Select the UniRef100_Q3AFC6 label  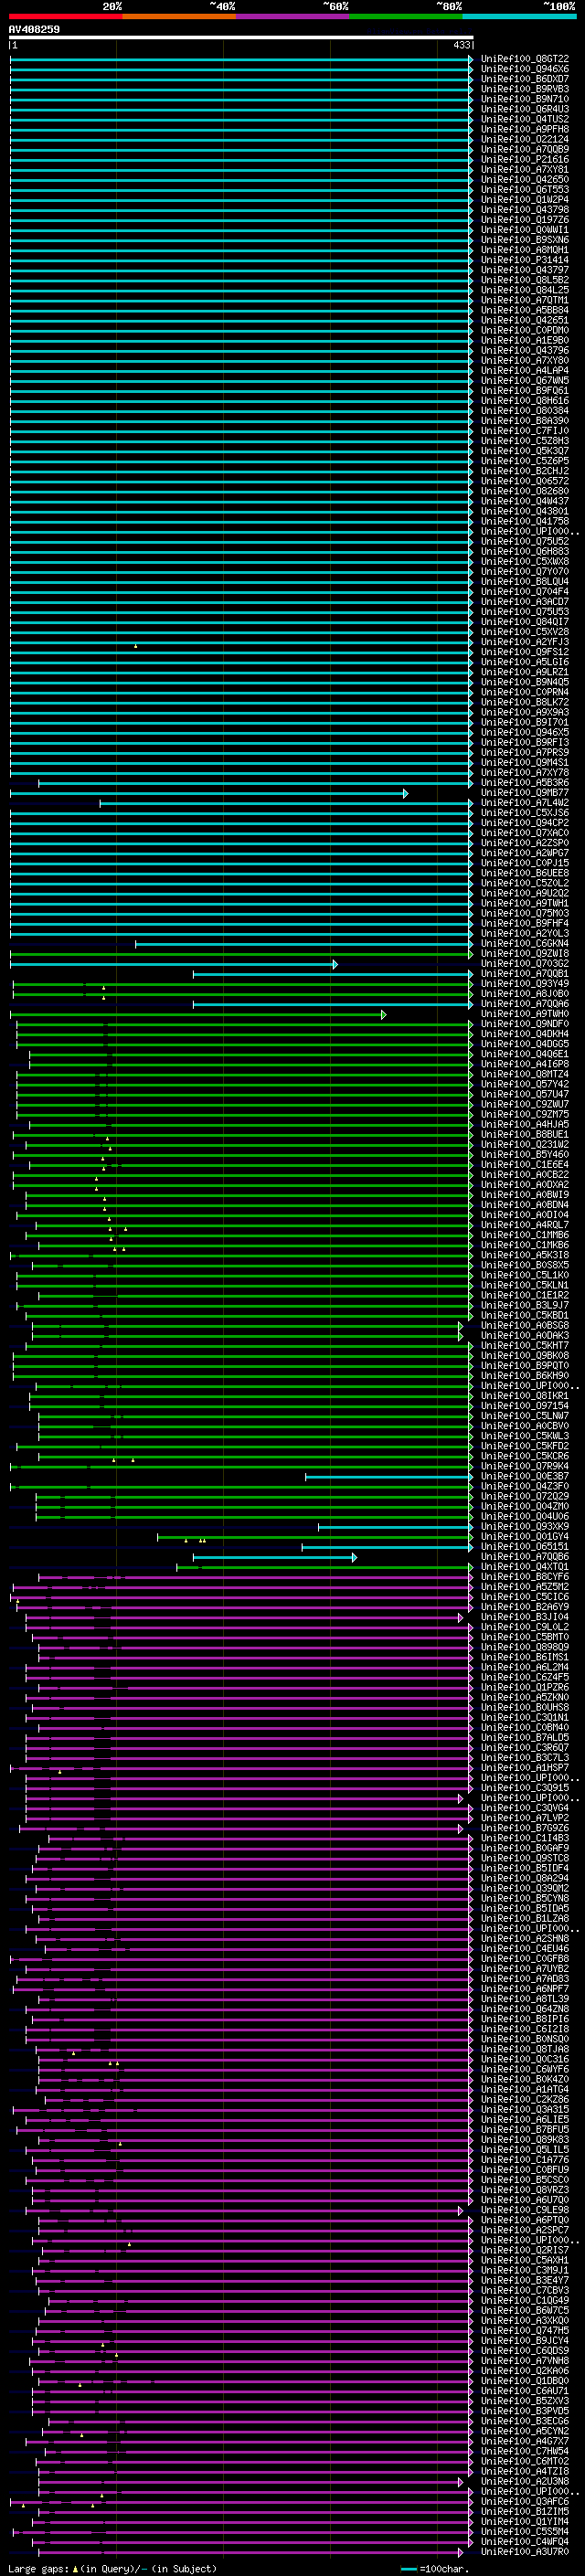[x=525, y=2502]
